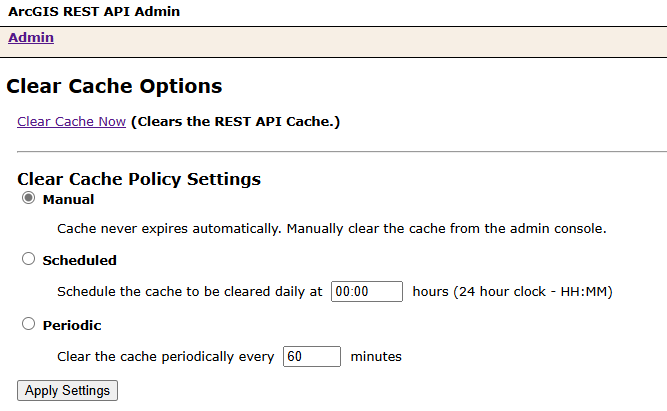Choose the Scheduled radio button
The height and width of the screenshot is (411, 667).
point(28,260)
